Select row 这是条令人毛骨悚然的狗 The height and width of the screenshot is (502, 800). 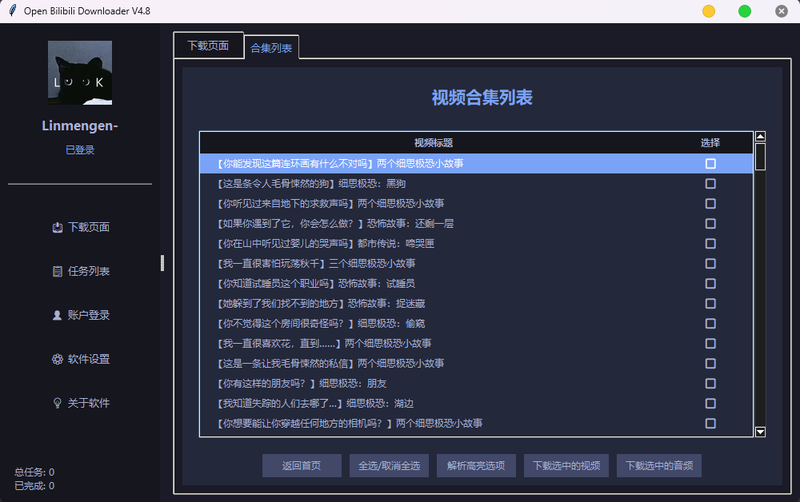[476, 183]
